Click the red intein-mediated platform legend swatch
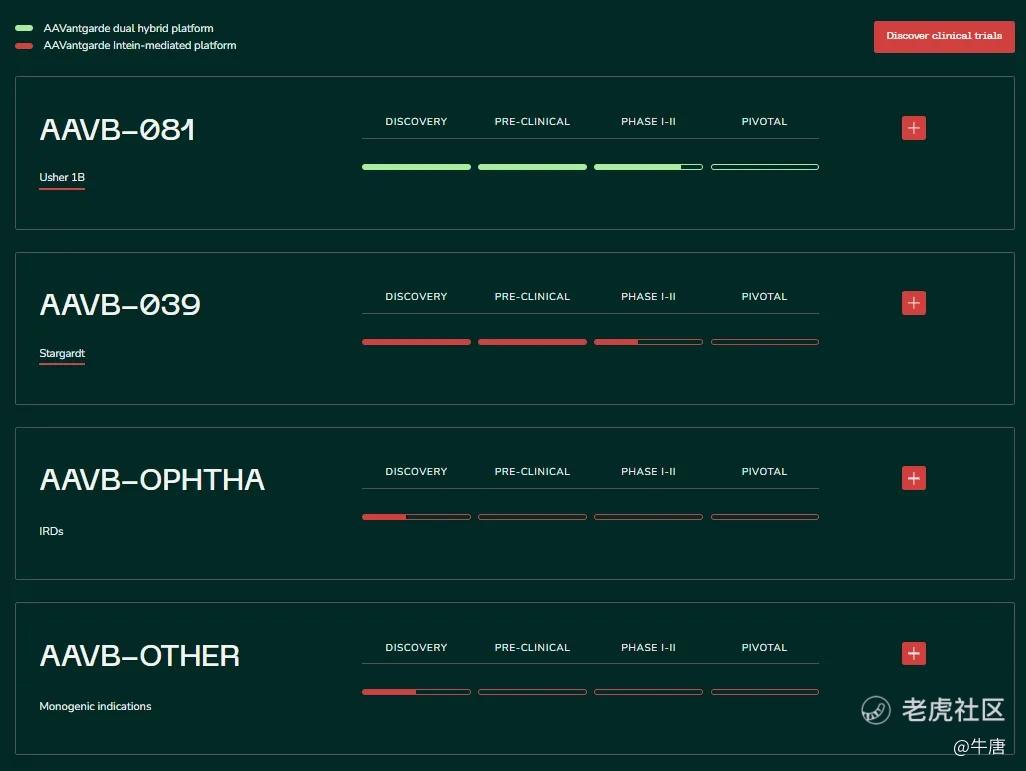Screen dimensions: 1026x771 coord(24,46)
